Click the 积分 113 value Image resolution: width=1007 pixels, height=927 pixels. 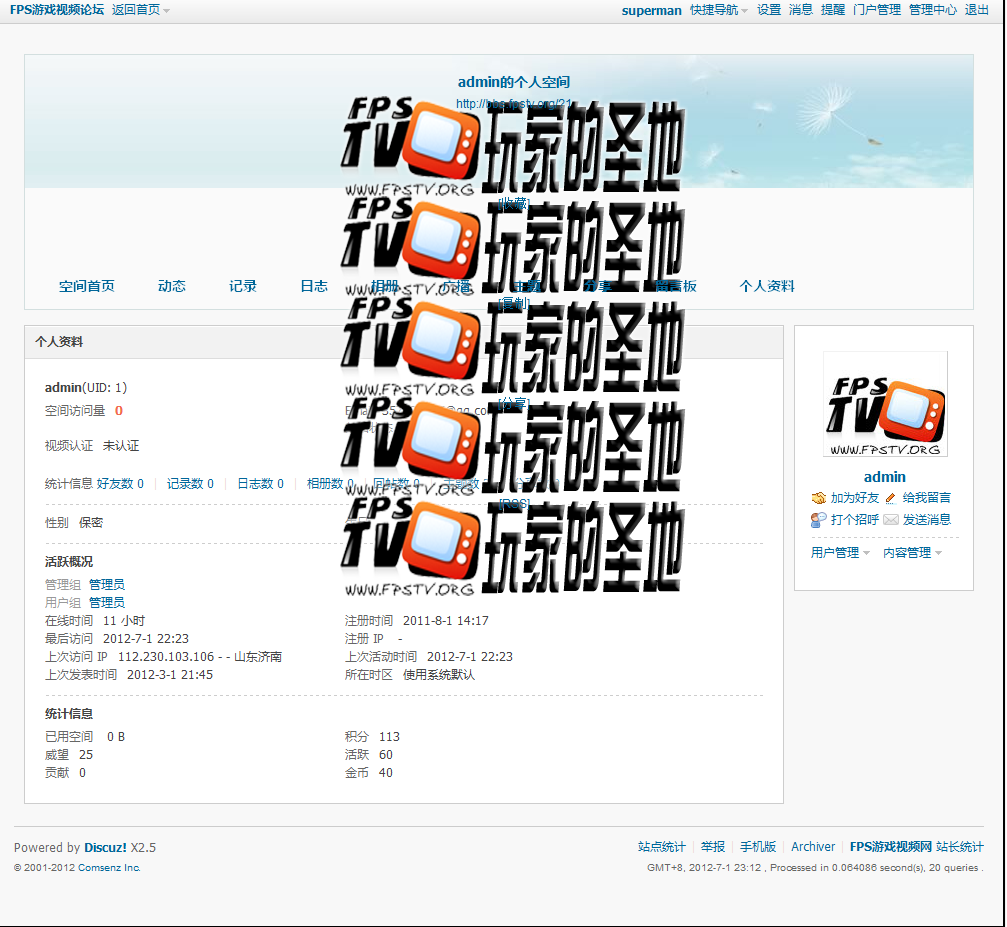click(389, 737)
